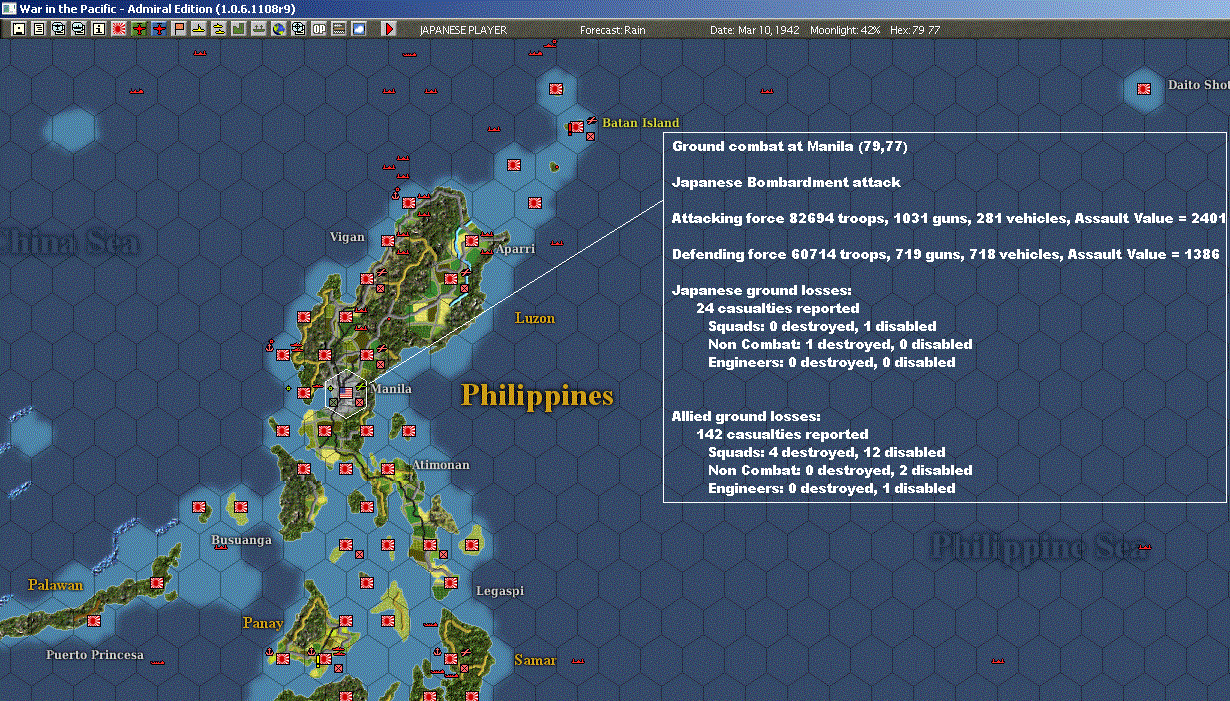1230x701 pixels.
Task: Select the US flag unit at Manila
Action: coord(346,393)
